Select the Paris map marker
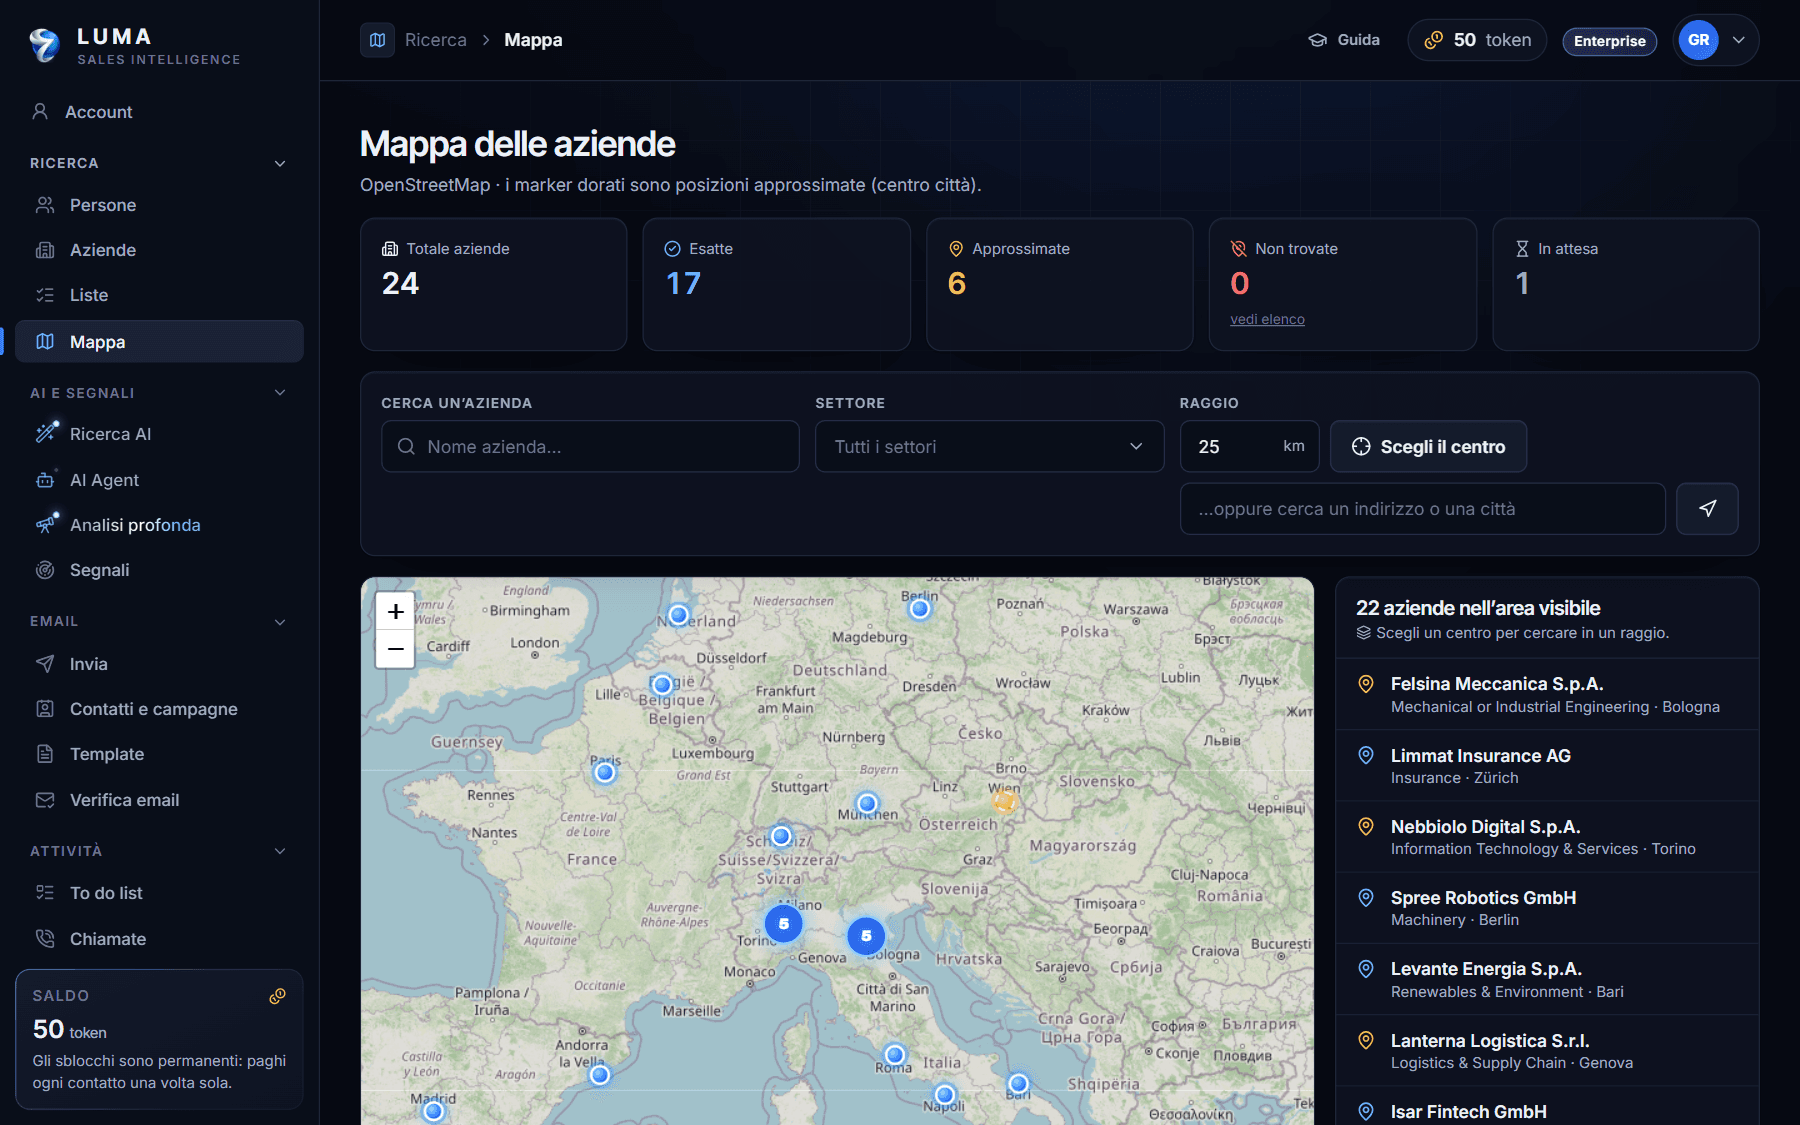Image resolution: width=1800 pixels, height=1125 pixels. [x=604, y=772]
